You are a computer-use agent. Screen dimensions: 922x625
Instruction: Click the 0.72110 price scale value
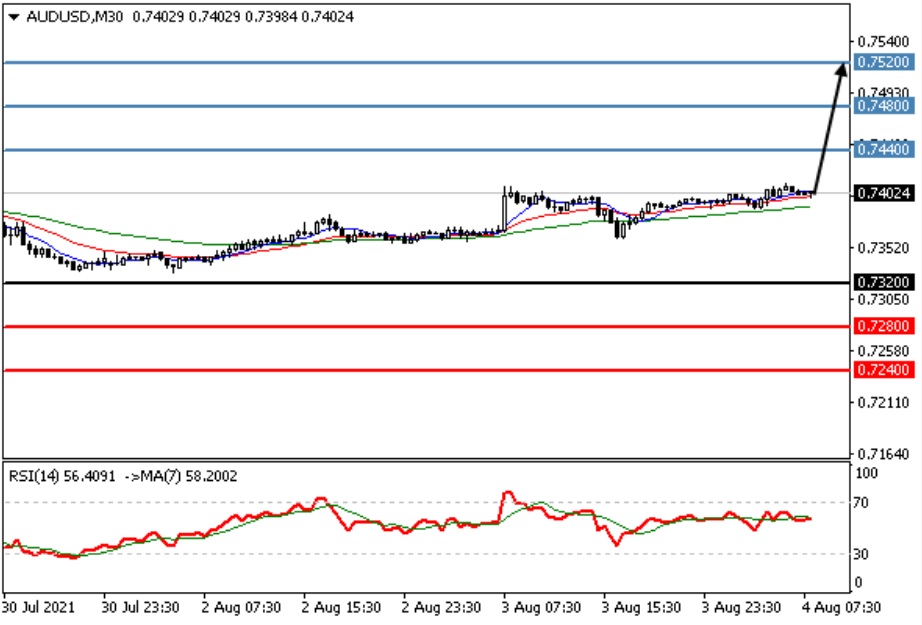[x=883, y=403]
